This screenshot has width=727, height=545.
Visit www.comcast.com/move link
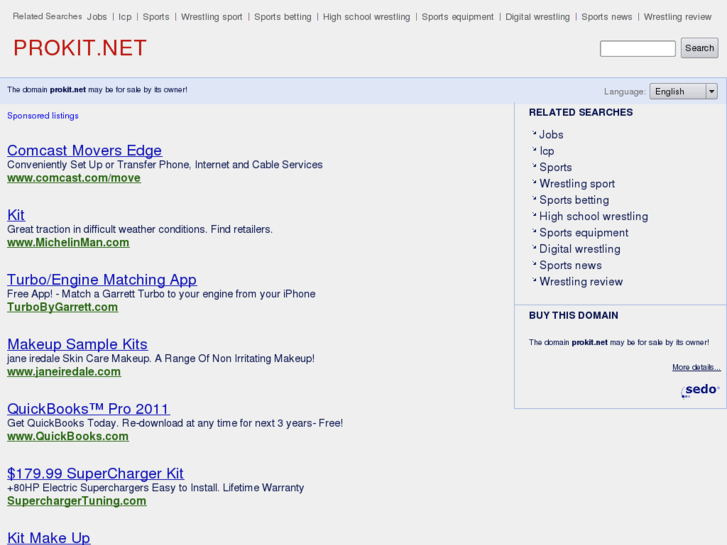pos(74,178)
